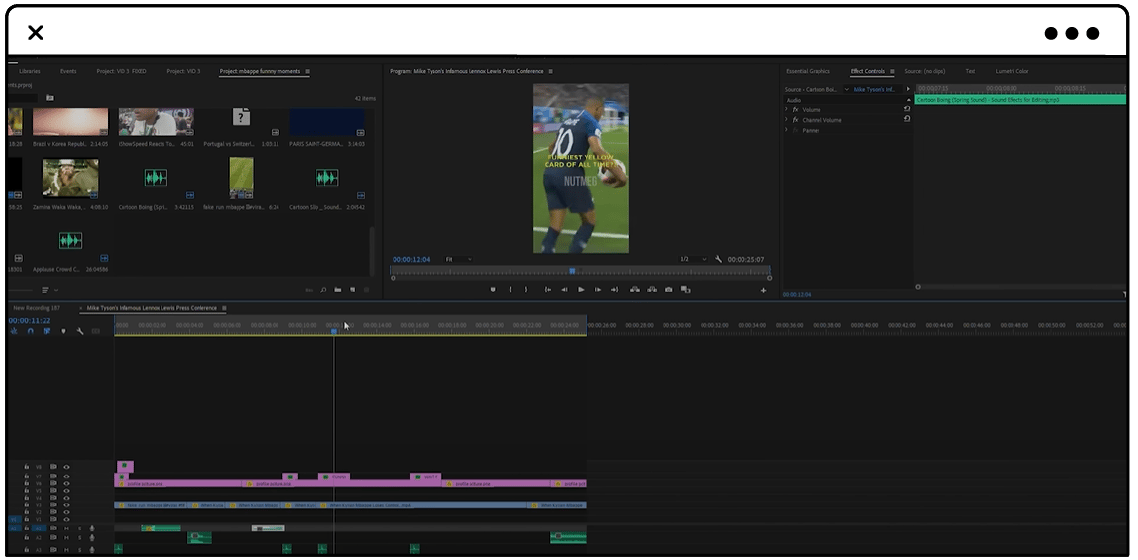Screen dimensions: 1138x560
Task: Expand the Volume effect properties
Action: tap(786, 110)
